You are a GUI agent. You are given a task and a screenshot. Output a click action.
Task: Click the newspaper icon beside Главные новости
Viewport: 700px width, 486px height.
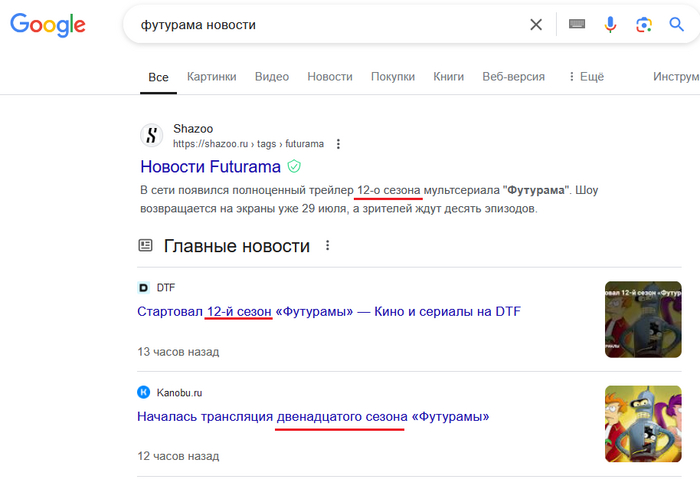[145, 245]
